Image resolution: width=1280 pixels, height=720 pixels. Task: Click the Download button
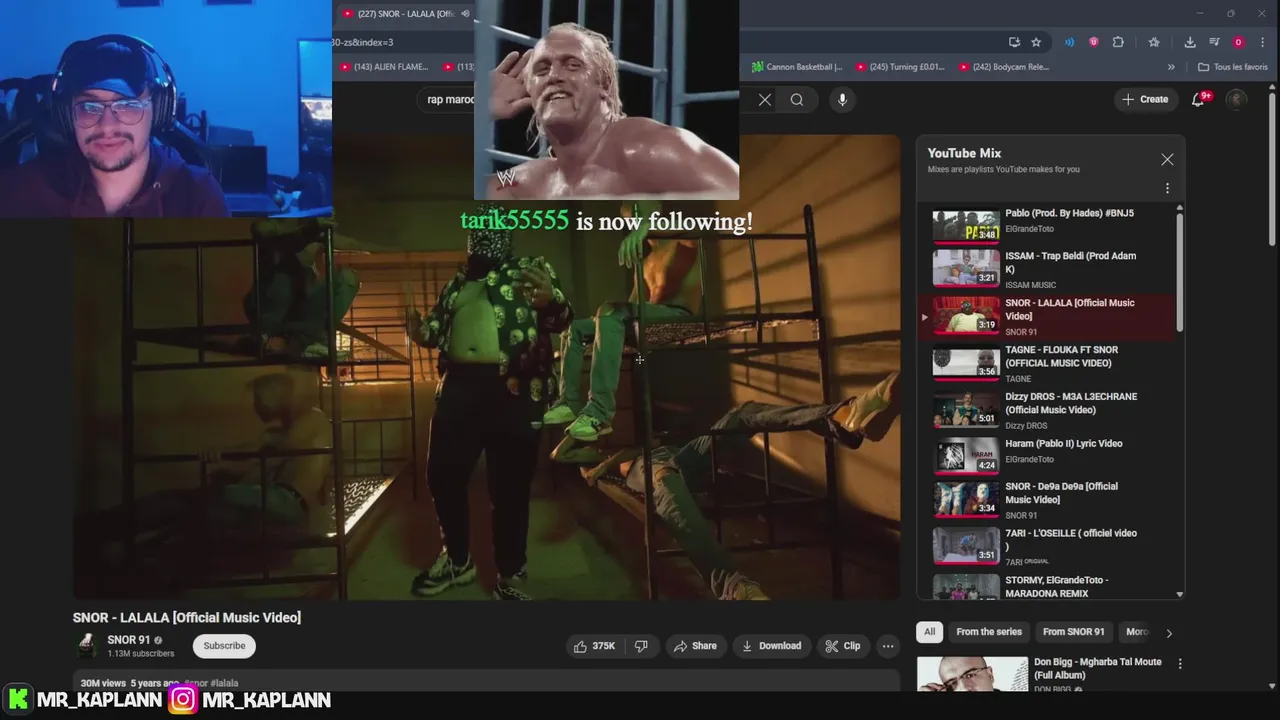coord(771,646)
